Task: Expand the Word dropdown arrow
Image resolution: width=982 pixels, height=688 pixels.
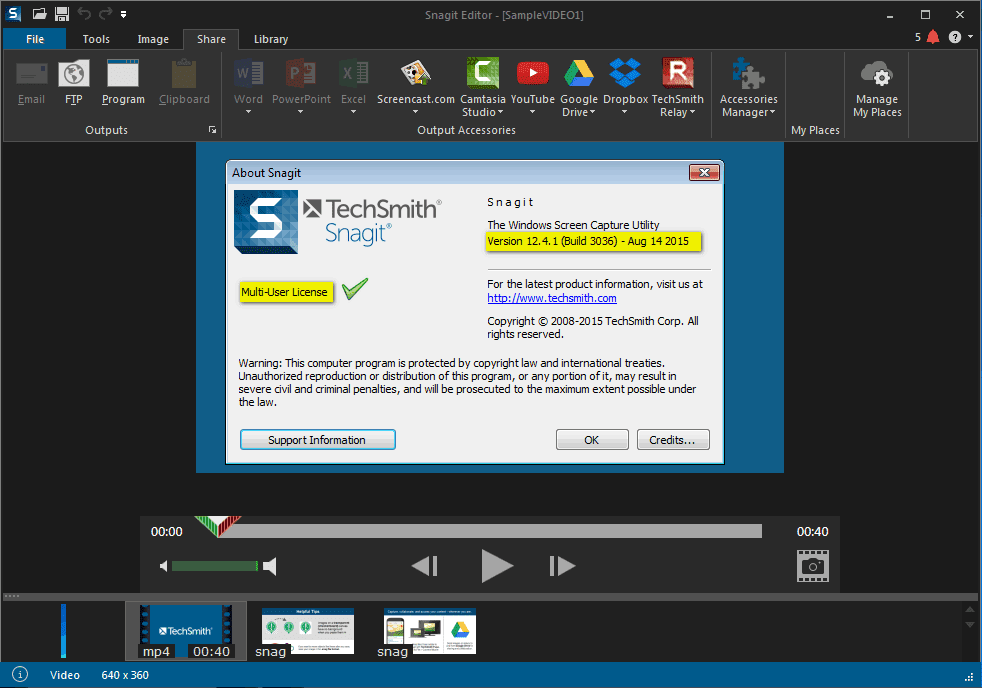Action: coord(248,112)
